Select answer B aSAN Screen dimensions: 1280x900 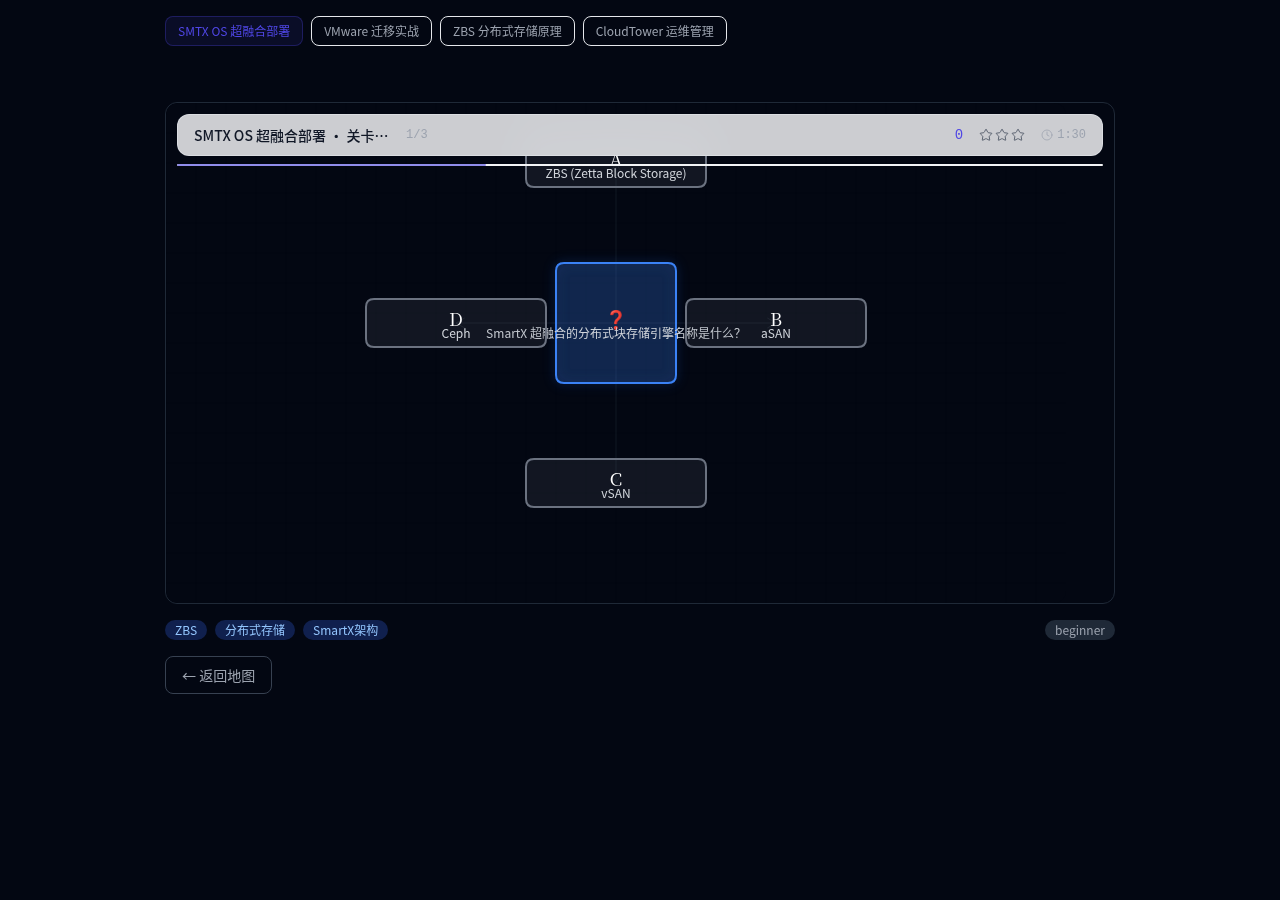[776, 323]
